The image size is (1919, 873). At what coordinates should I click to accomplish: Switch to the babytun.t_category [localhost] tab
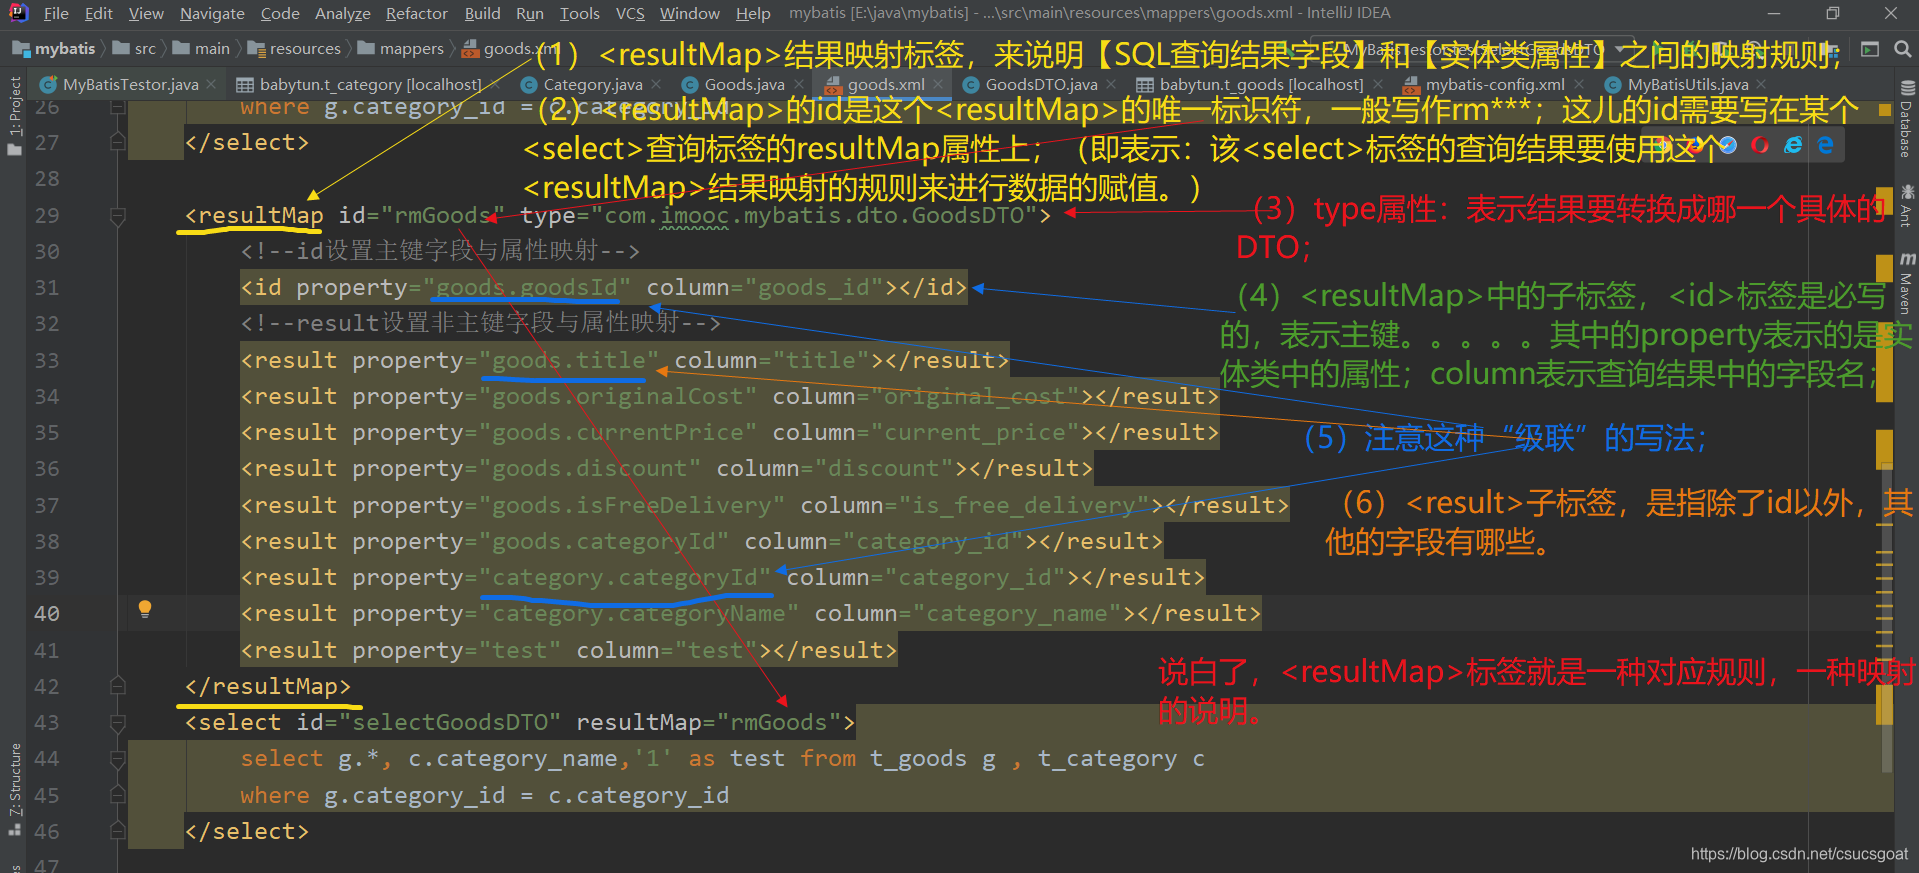coord(370,85)
